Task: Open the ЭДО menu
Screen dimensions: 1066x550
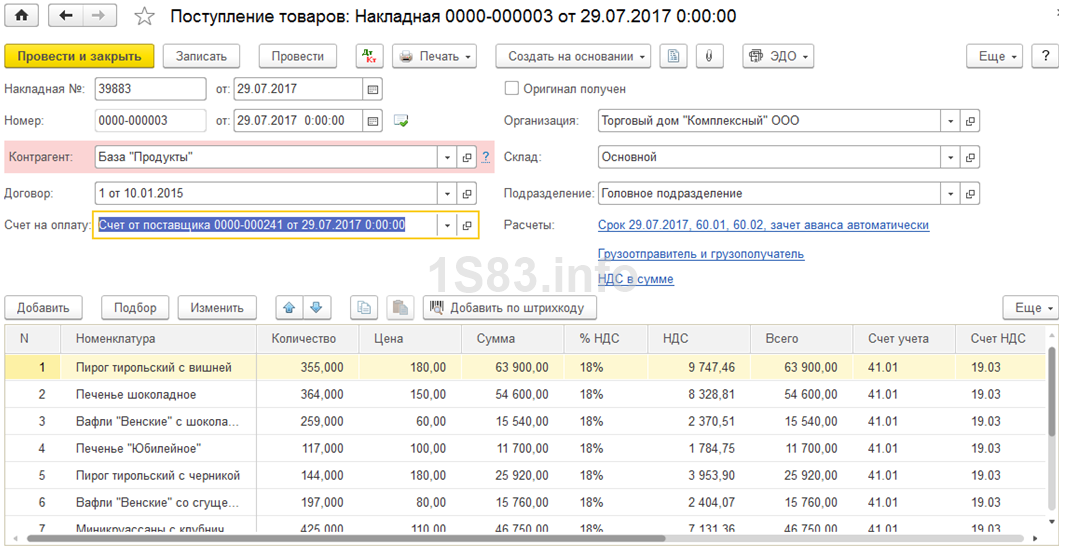Action: [x=777, y=56]
